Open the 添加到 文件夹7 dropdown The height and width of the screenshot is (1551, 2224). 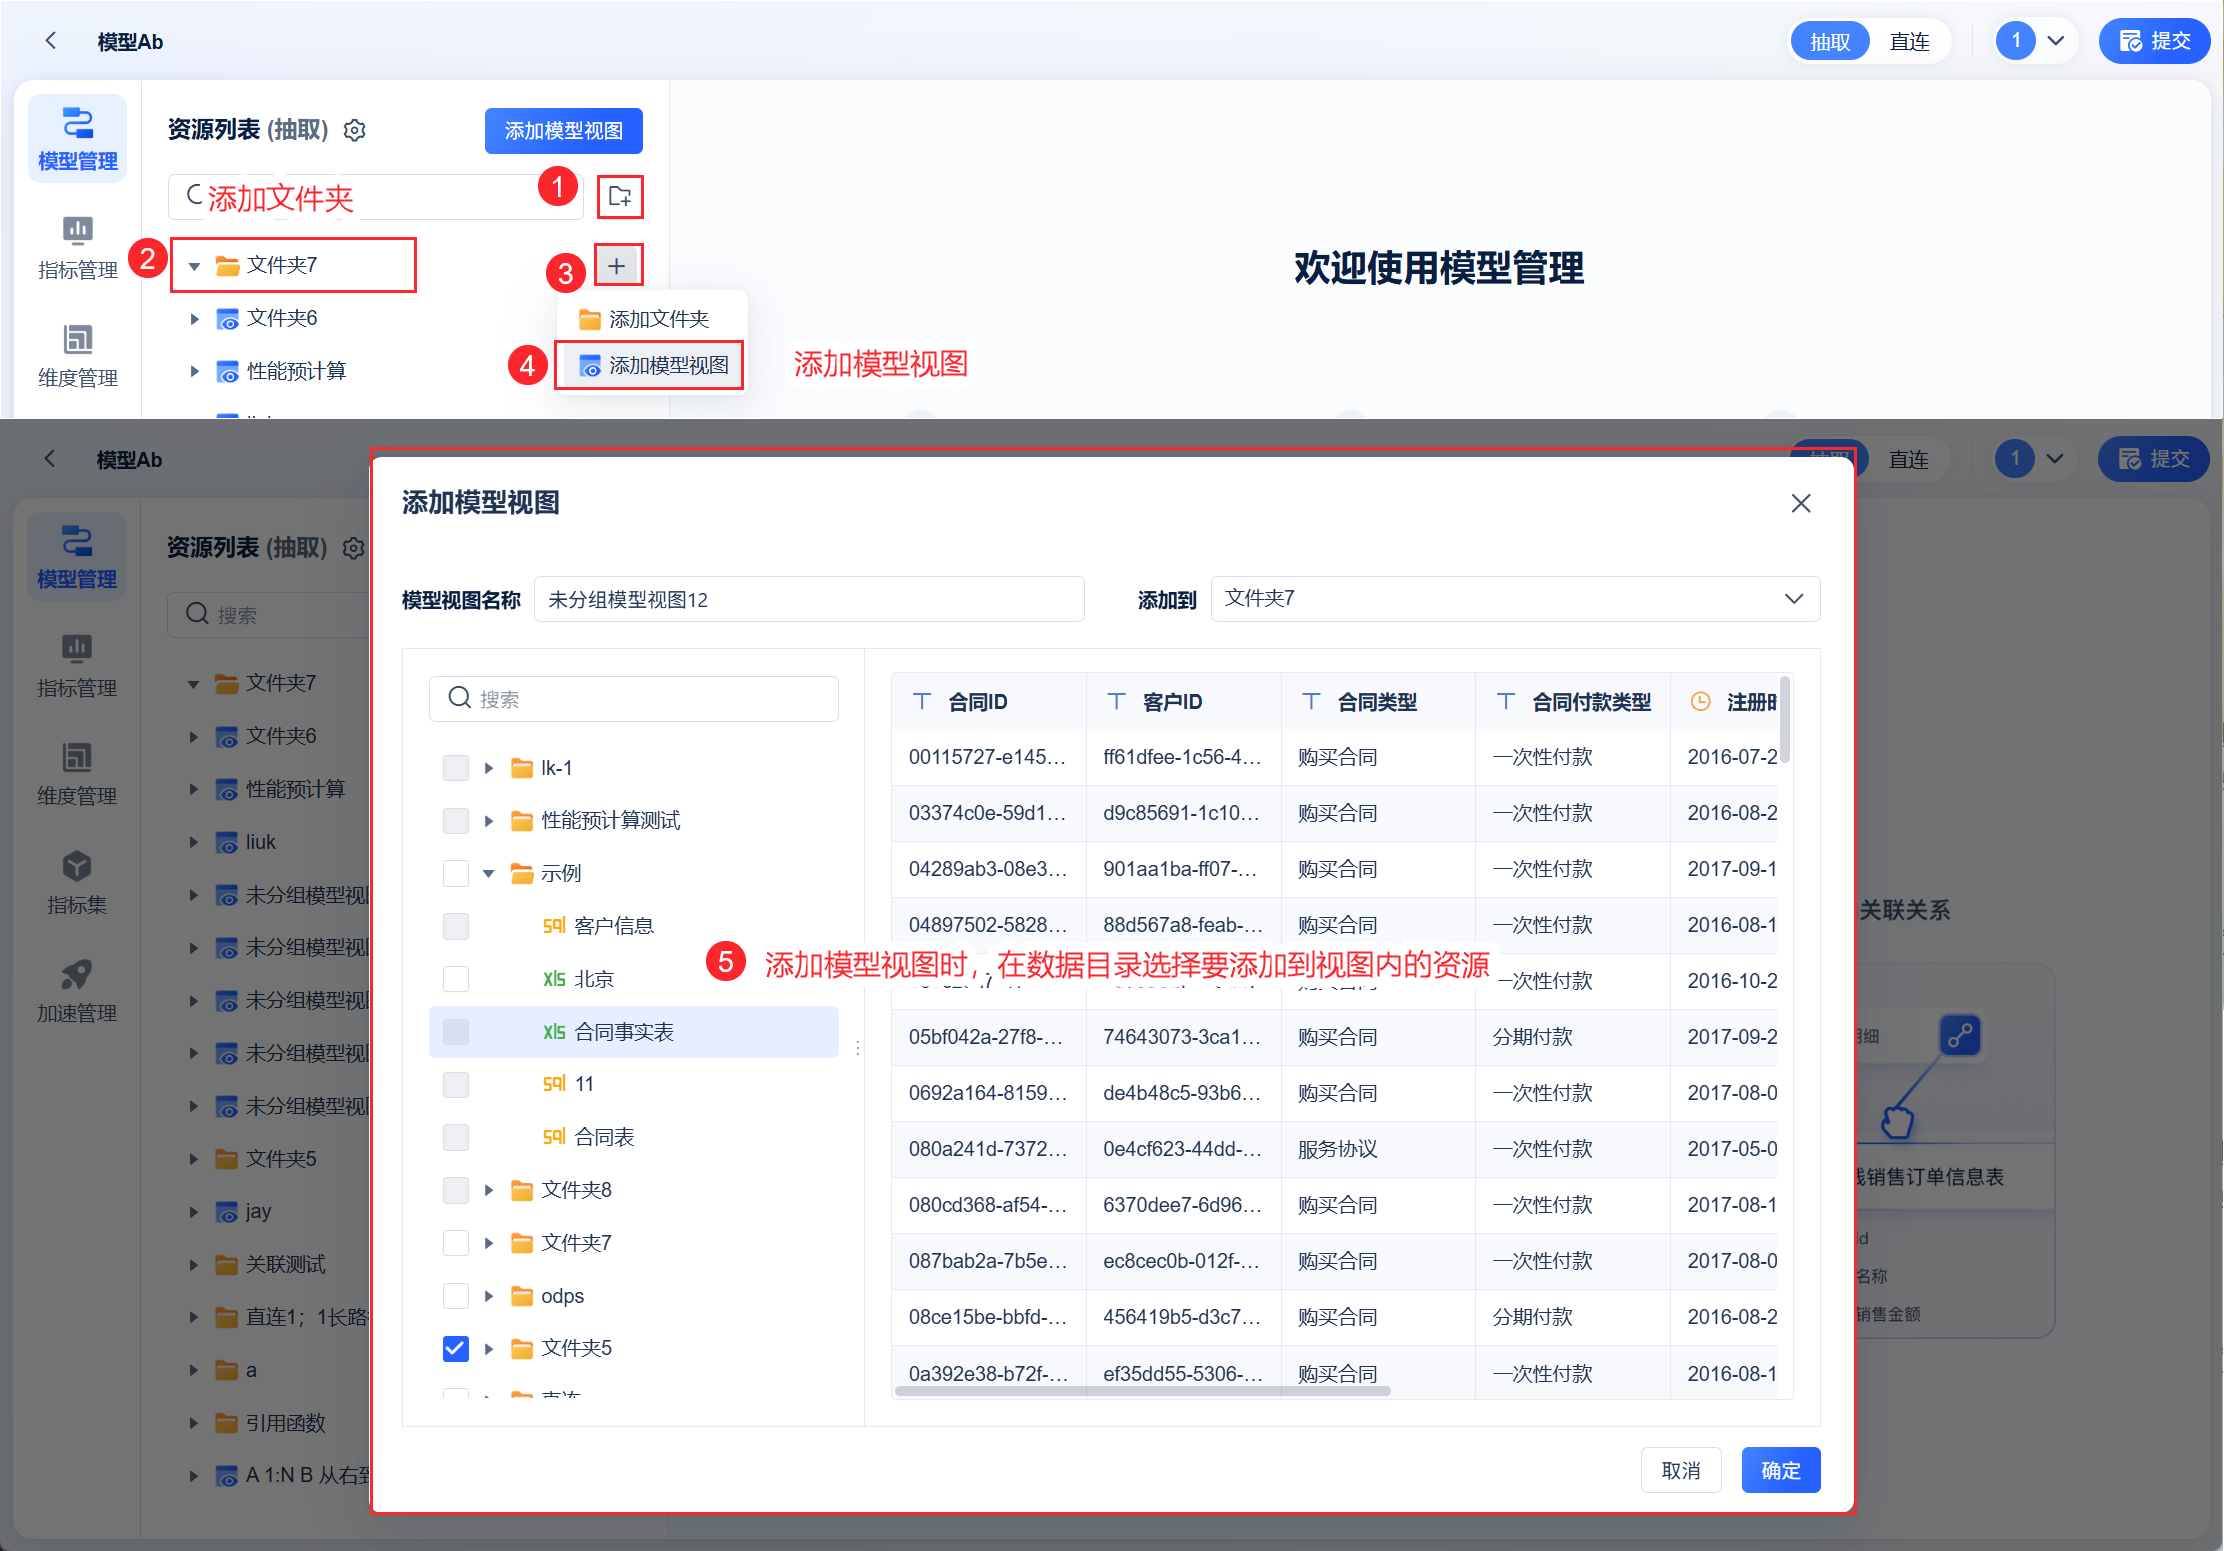pyautogui.click(x=1514, y=599)
